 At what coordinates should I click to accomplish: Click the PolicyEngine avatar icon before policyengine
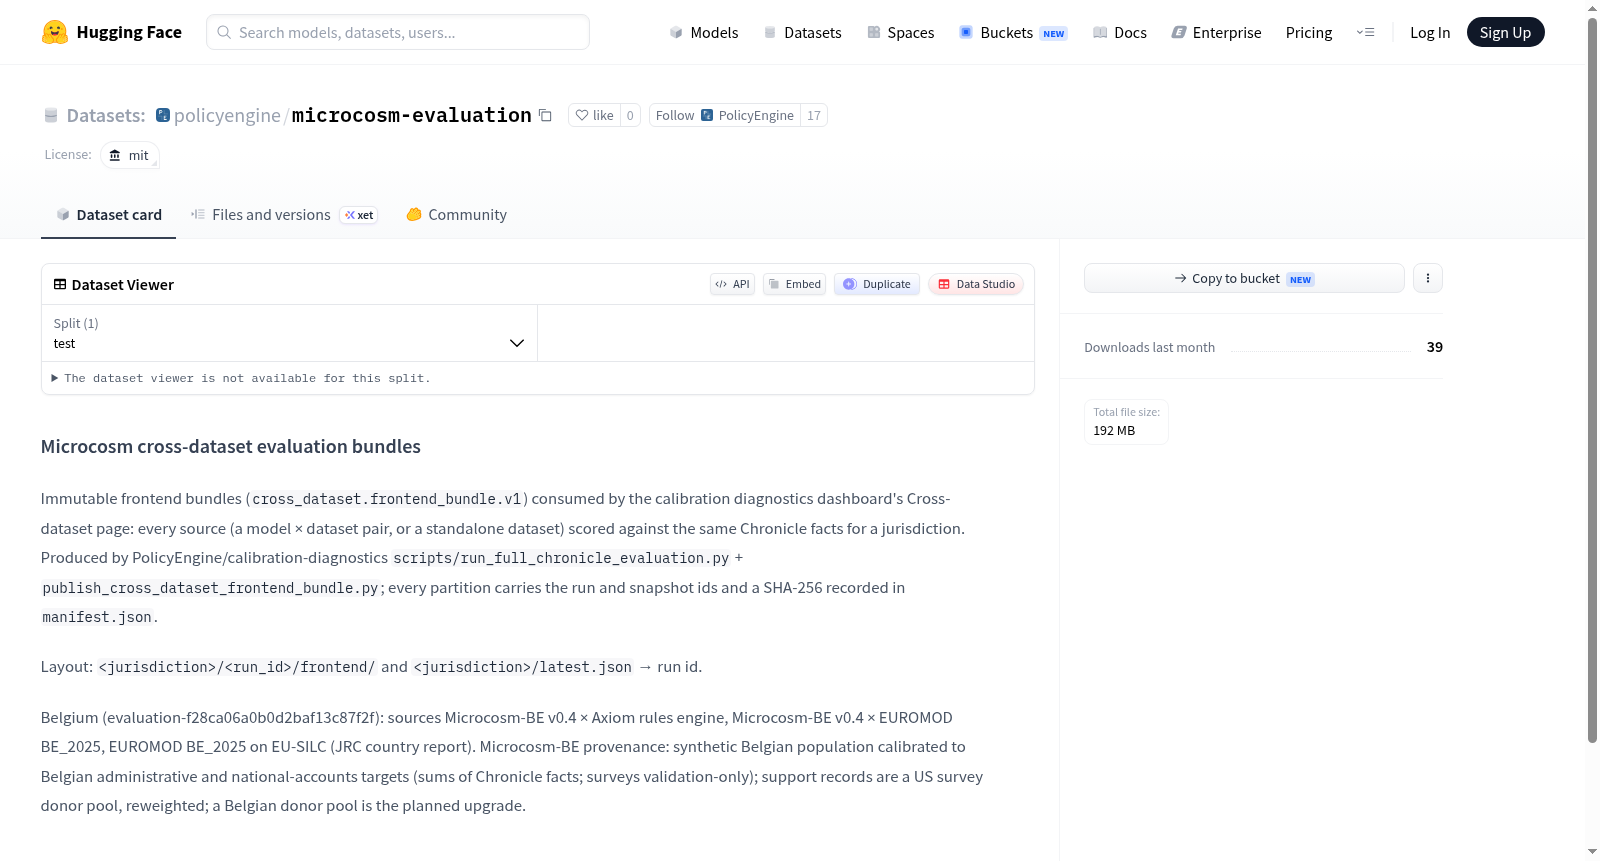[163, 115]
